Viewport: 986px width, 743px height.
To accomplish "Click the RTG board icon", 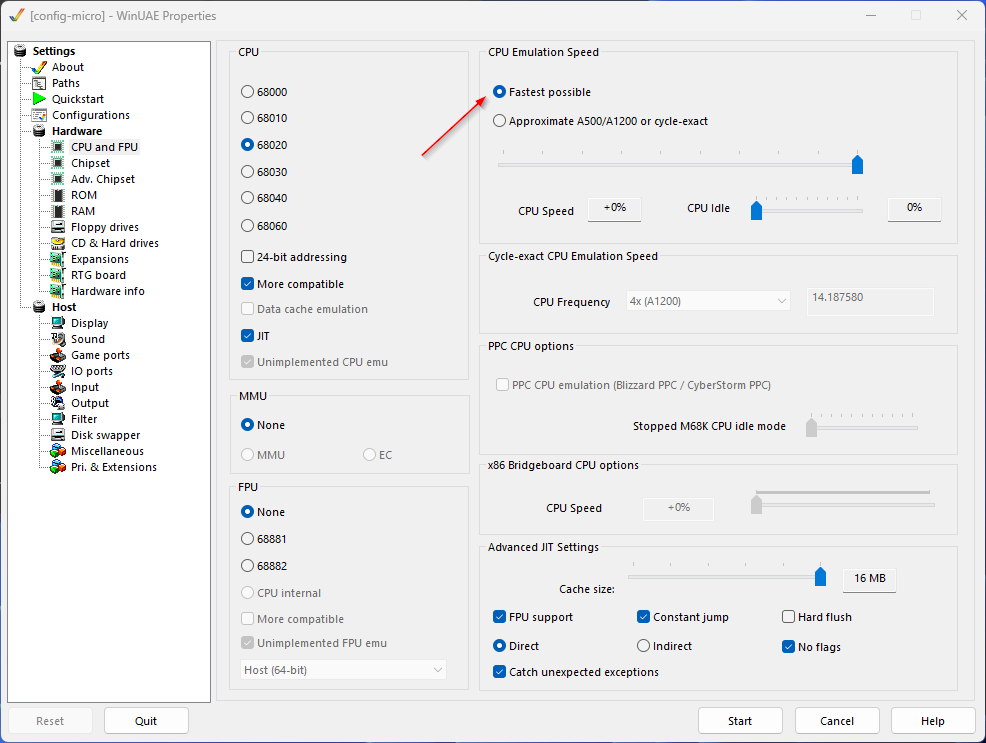I will pyautogui.click(x=58, y=275).
